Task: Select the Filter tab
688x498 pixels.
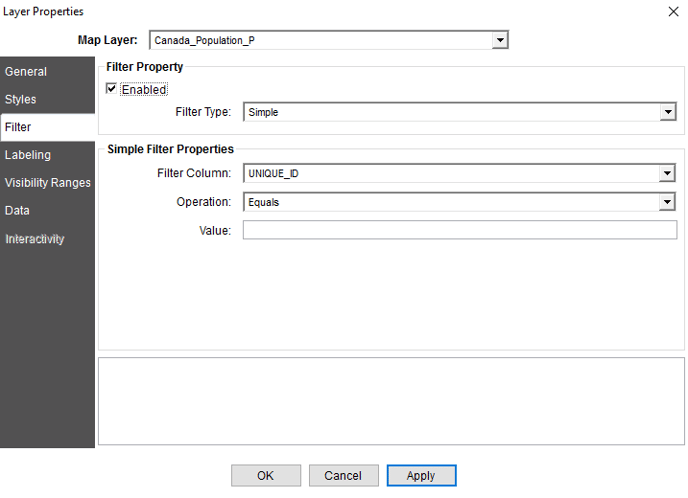Action: [47, 127]
